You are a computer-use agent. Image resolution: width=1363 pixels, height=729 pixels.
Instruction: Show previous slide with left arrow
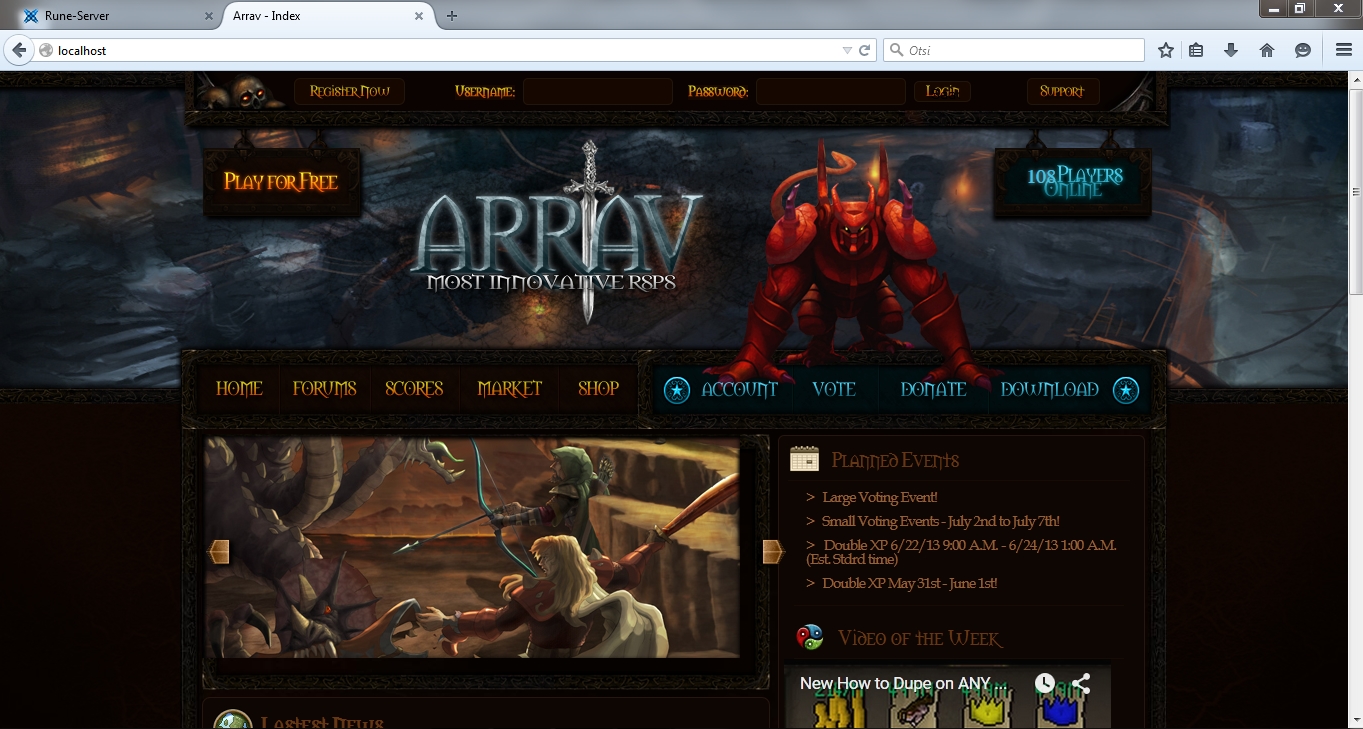[218, 552]
